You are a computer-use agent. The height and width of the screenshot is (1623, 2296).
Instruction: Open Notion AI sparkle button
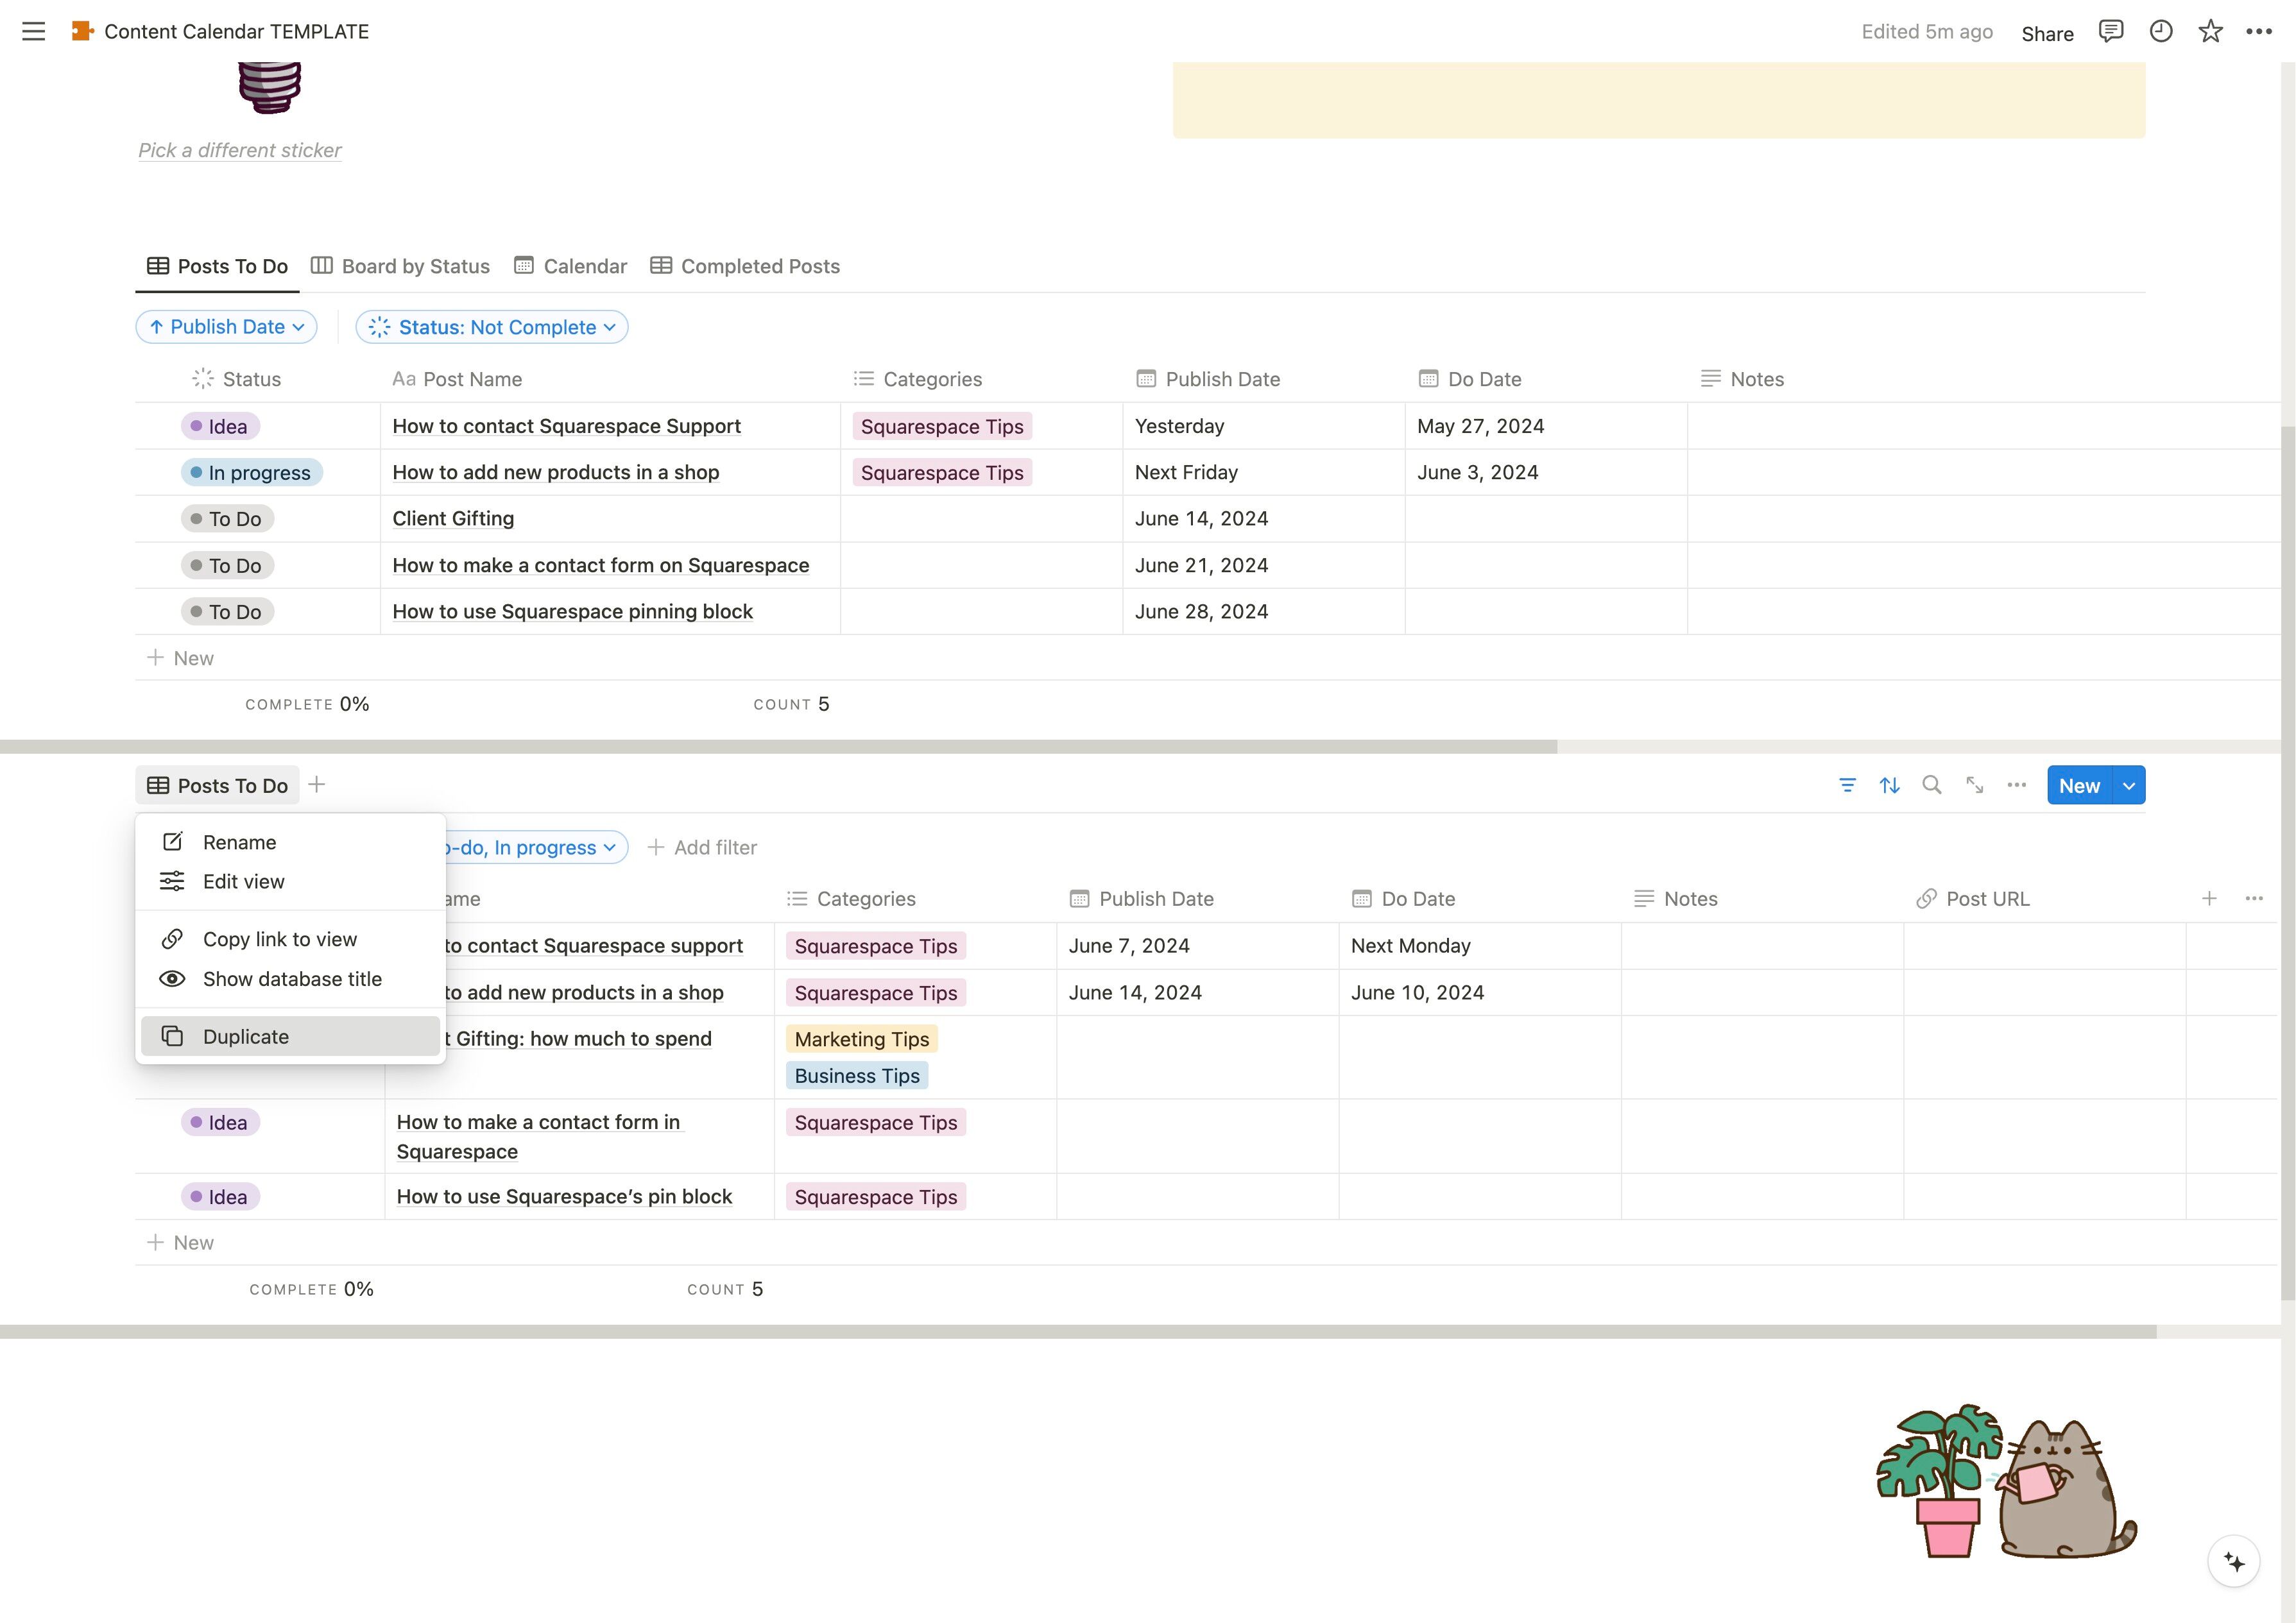[x=2233, y=1561]
